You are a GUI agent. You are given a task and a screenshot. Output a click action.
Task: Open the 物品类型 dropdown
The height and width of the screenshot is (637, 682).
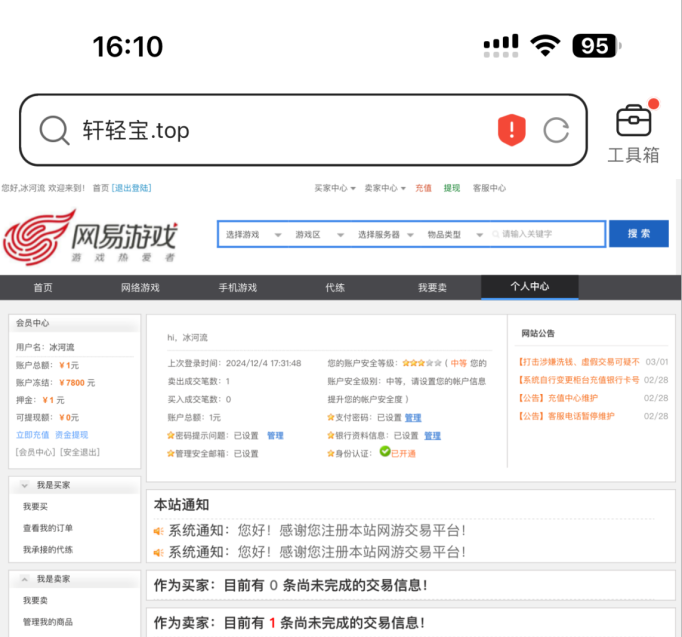click(x=455, y=234)
